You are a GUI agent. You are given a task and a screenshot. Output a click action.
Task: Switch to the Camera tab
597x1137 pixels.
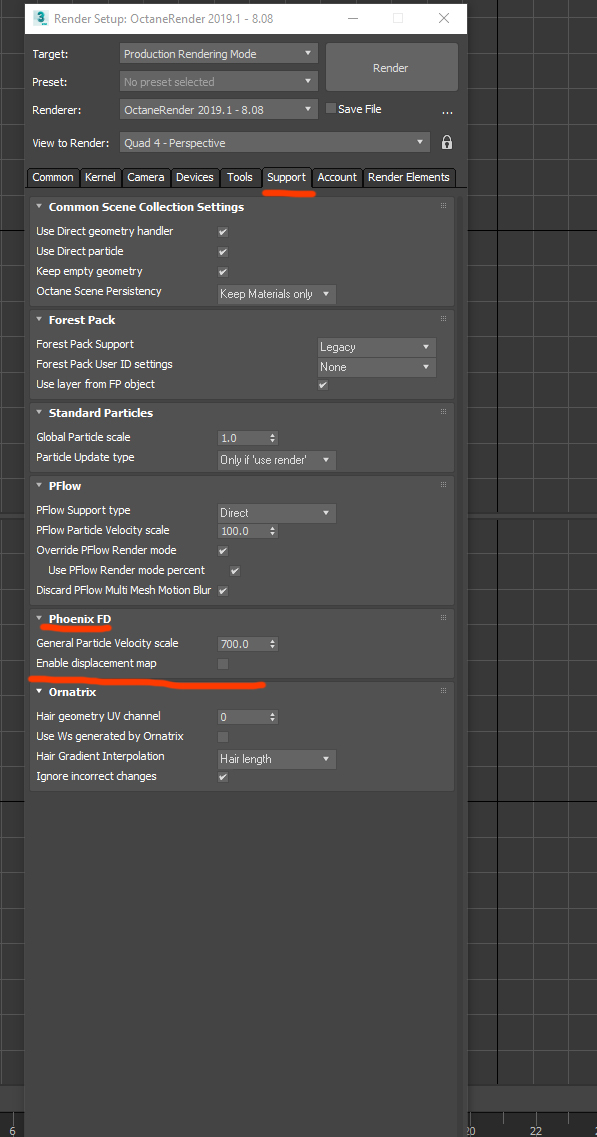(x=146, y=178)
